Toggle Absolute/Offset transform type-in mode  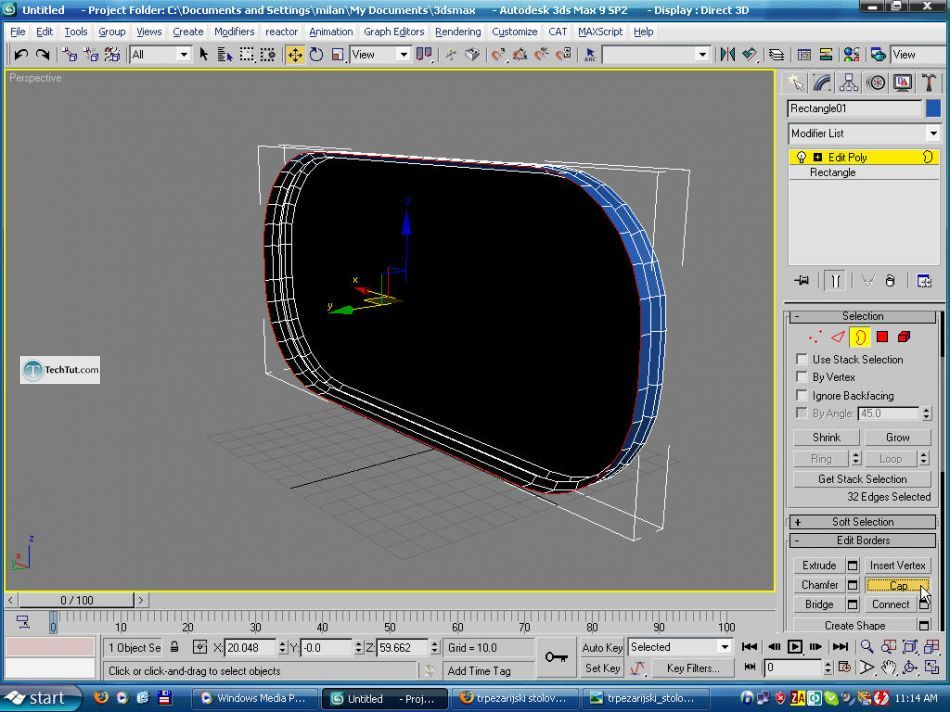coord(199,647)
